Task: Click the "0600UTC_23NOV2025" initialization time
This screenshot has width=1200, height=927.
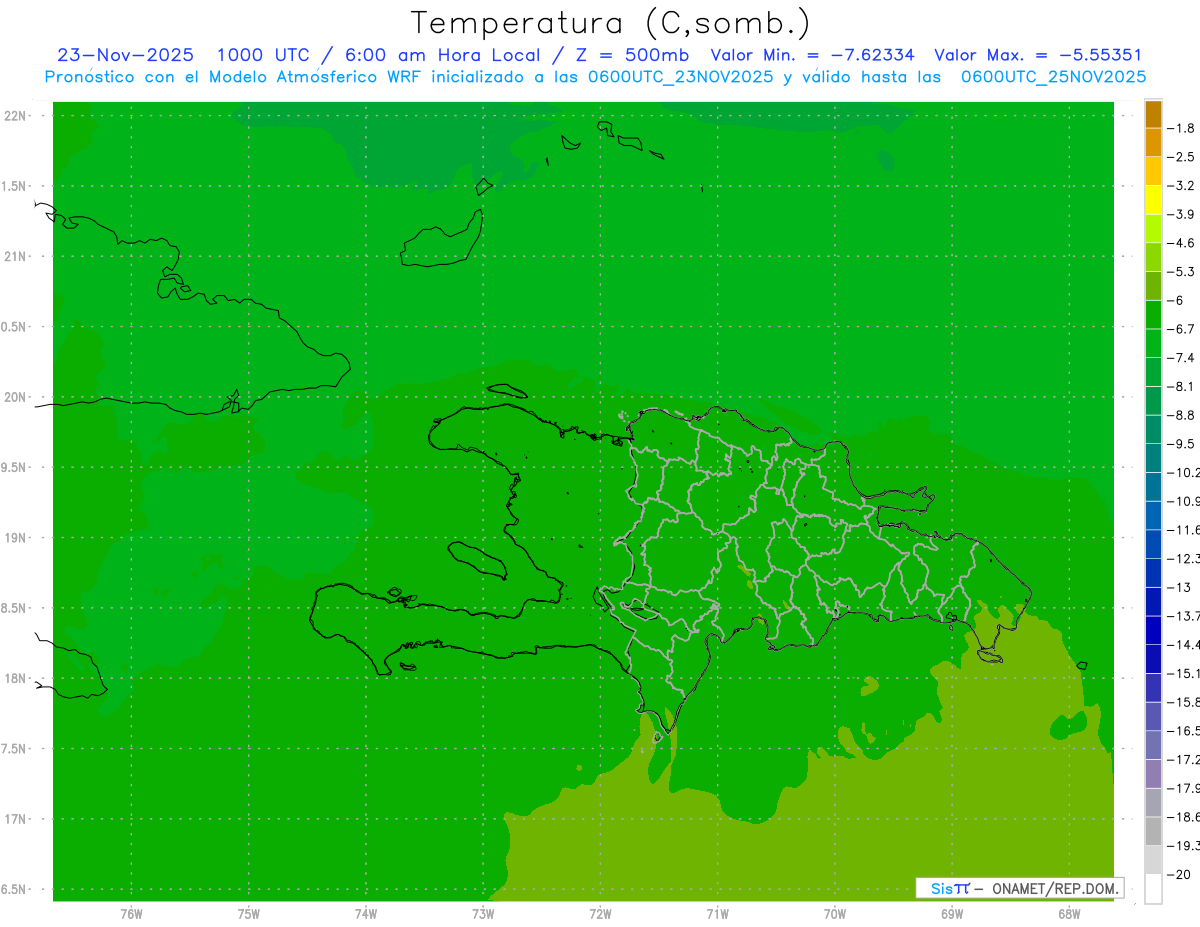Action: click(681, 77)
